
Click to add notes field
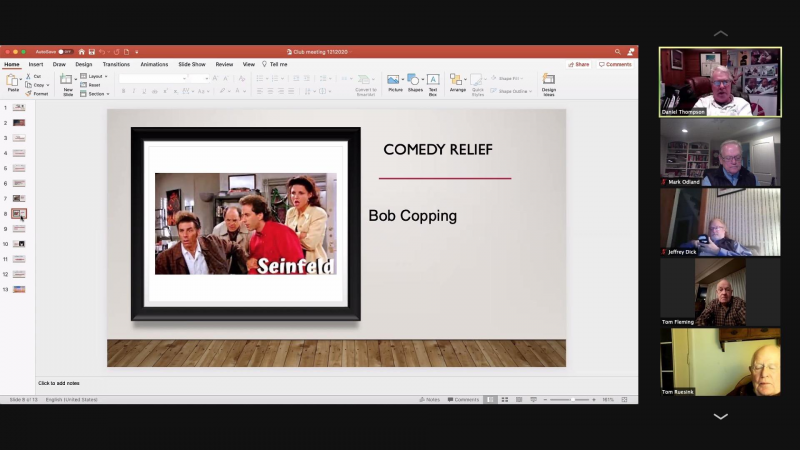tap(337, 383)
